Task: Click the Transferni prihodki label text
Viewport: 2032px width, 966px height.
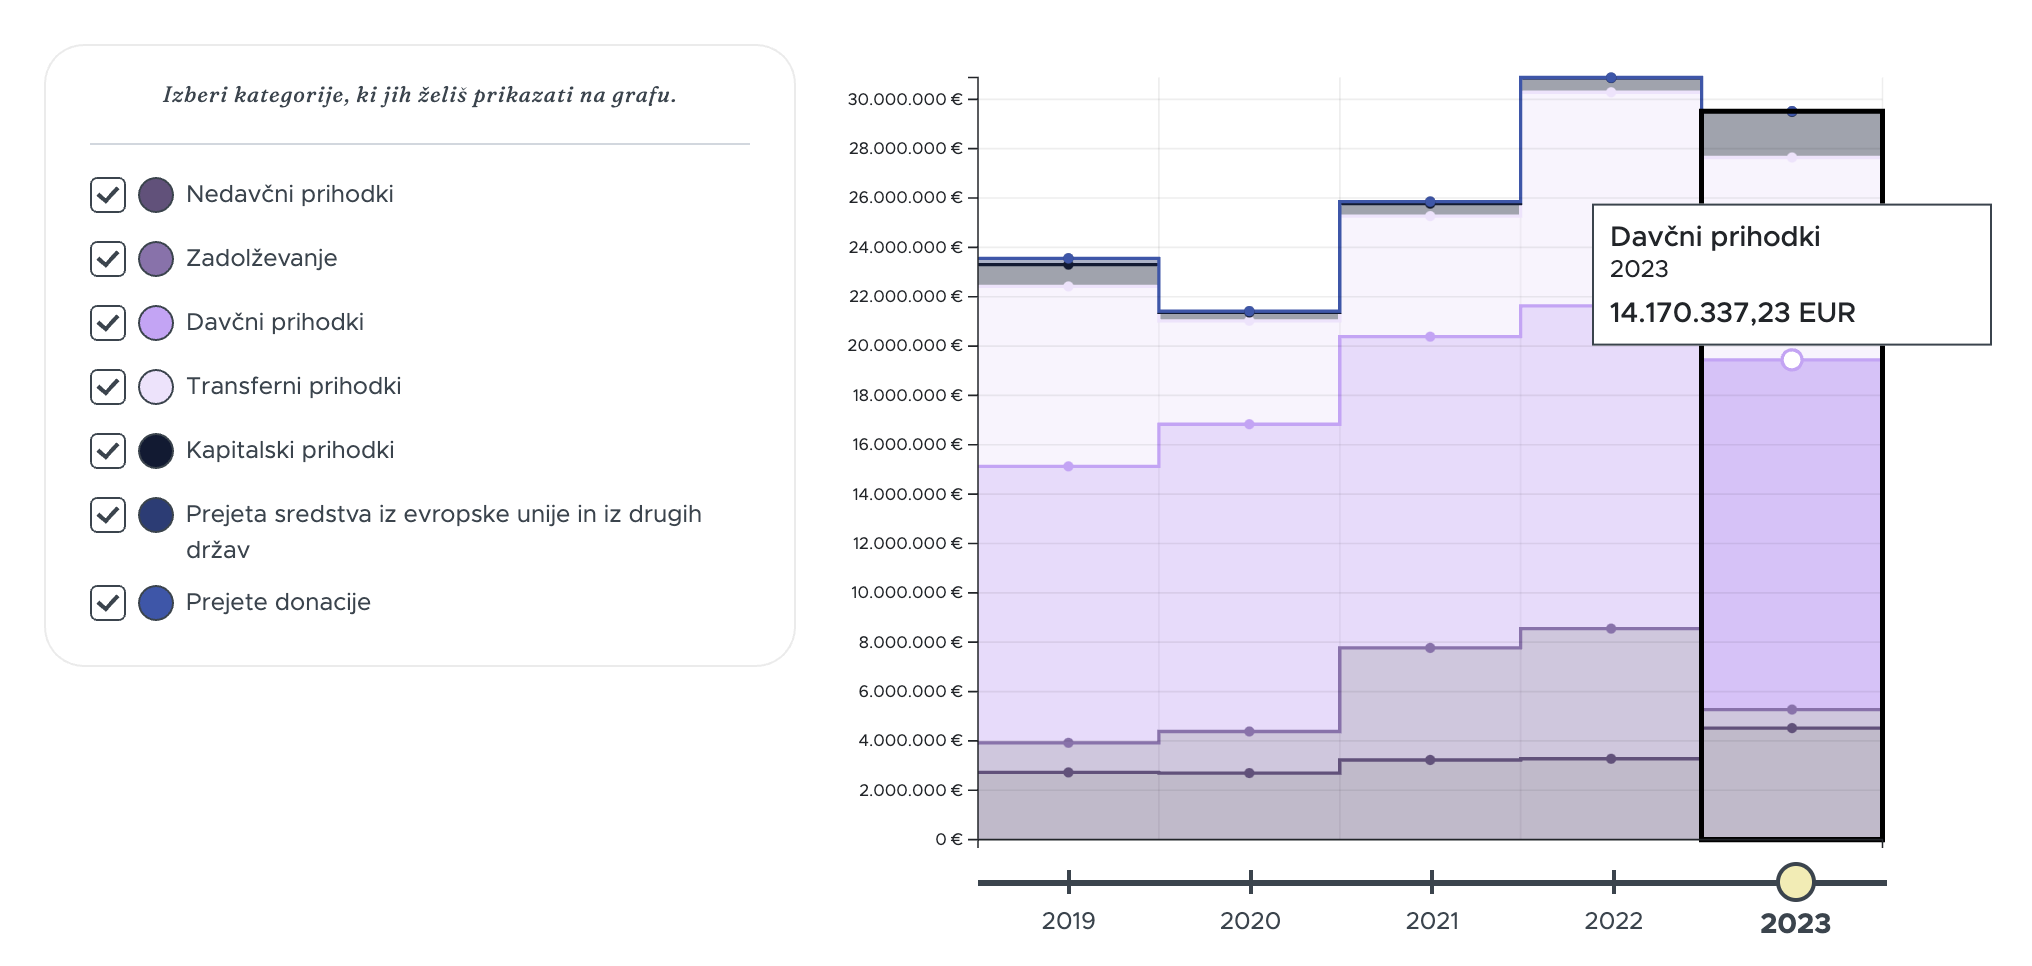Action: click(x=293, y=386)
